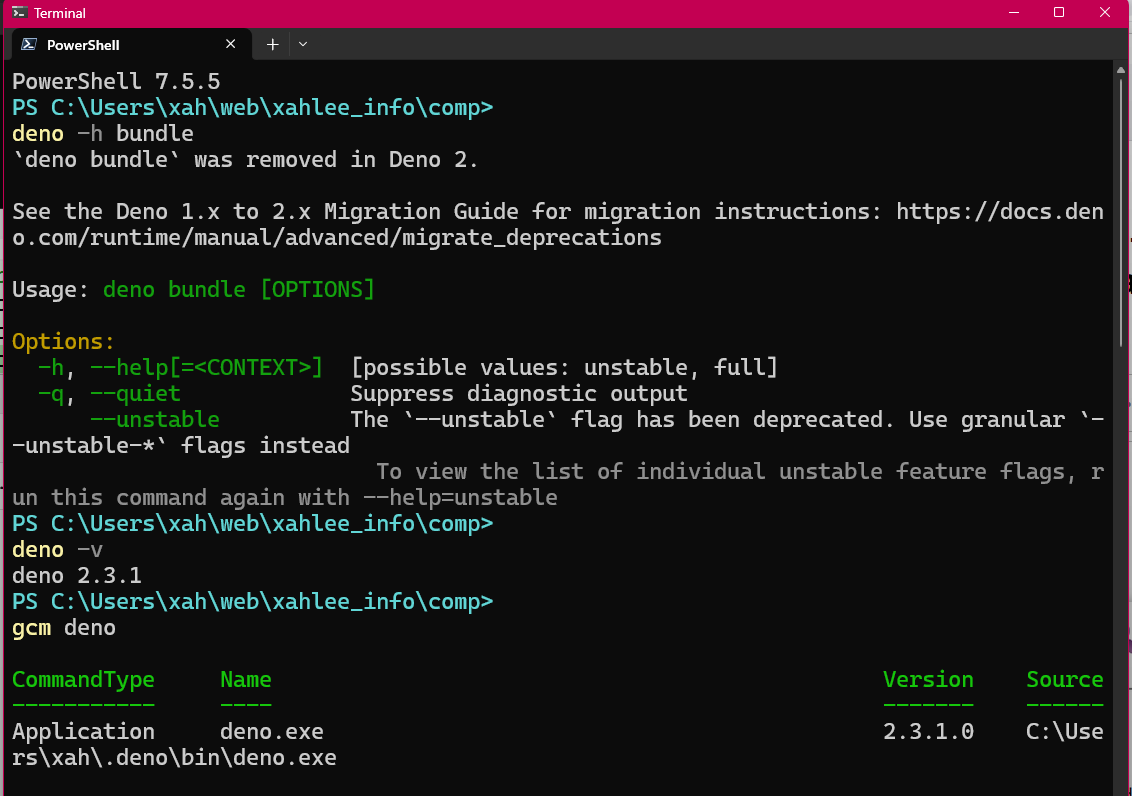Click the Terminal app icon in title bar
The width and height of the screenshot is (1132, 796).
pyautogui.click(x=19, y=12)
